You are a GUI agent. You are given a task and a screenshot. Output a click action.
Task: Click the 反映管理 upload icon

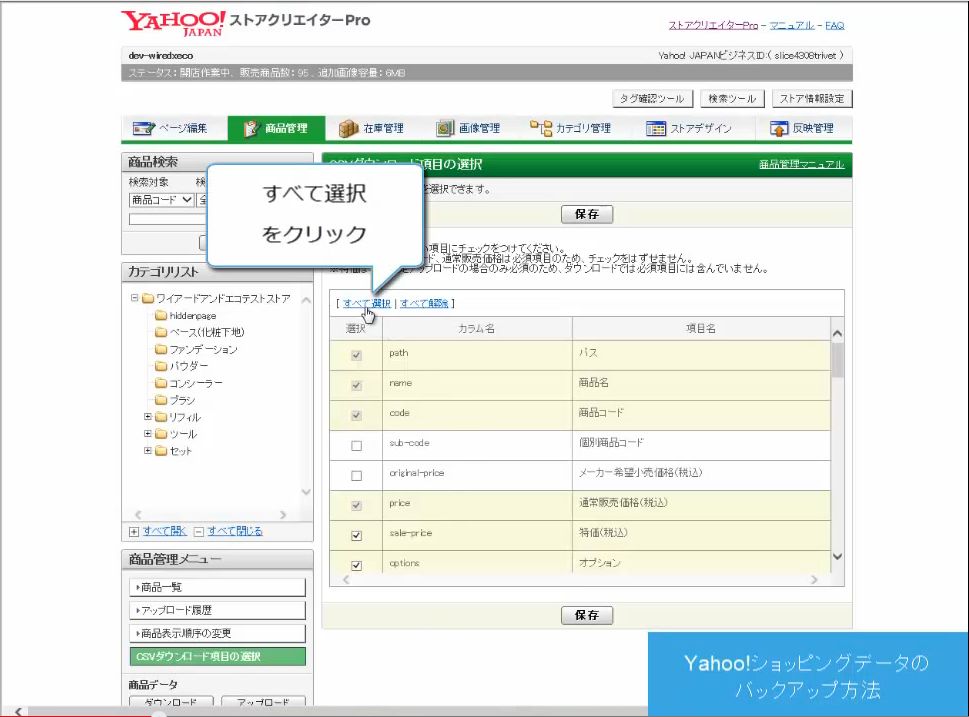pyautogui.click(x=779, y=129)
